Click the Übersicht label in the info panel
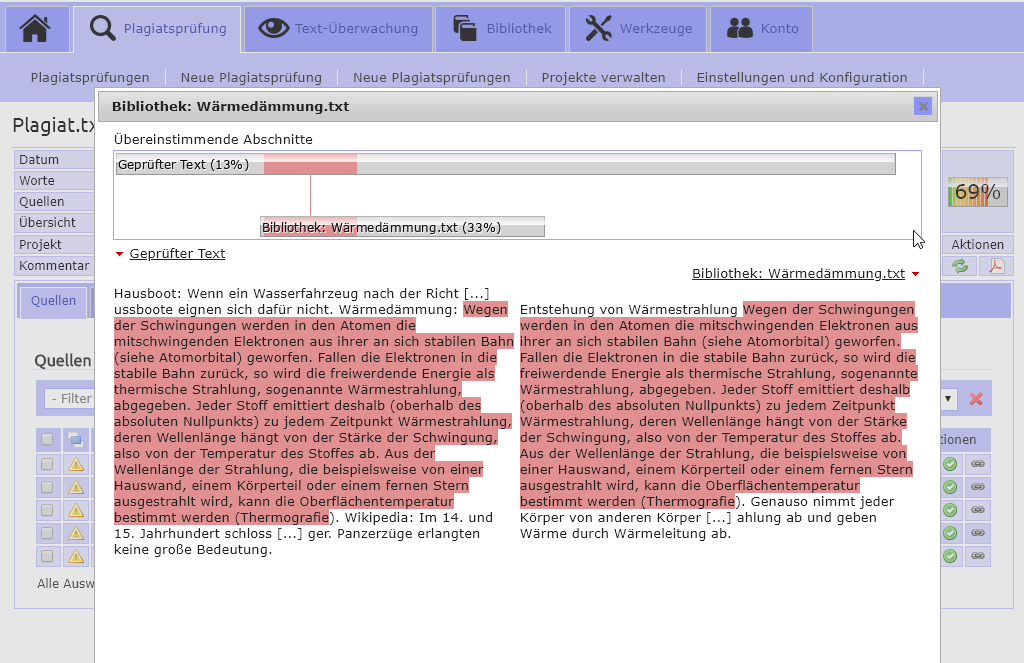This screenshot has width=1024, height=663. (x=47, y=223)
